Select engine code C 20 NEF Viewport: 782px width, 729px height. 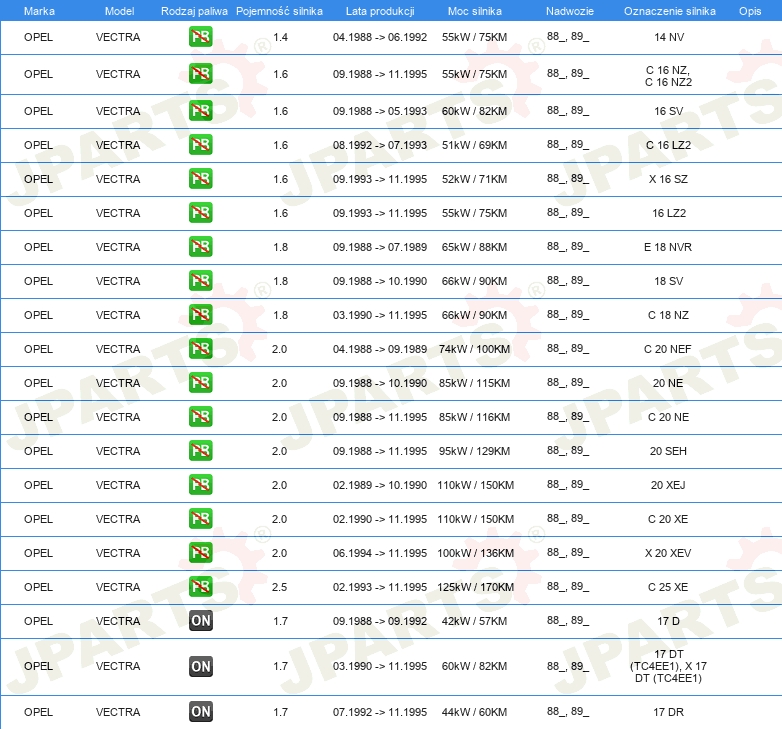point(668,349)
